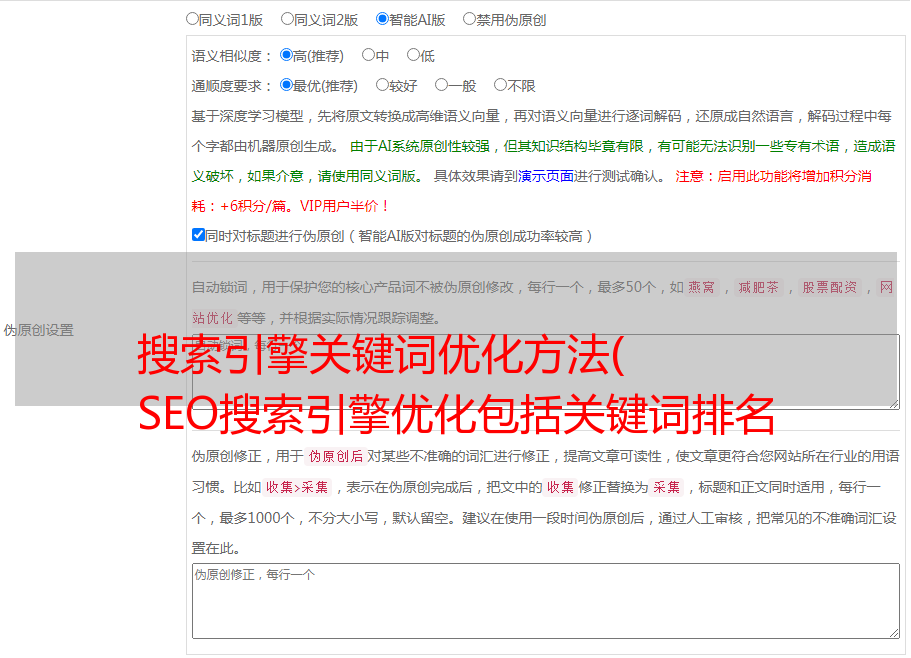The image size is (911, 658).
Task: Click the 自动锁词 textarea
Action: point(546,372)
